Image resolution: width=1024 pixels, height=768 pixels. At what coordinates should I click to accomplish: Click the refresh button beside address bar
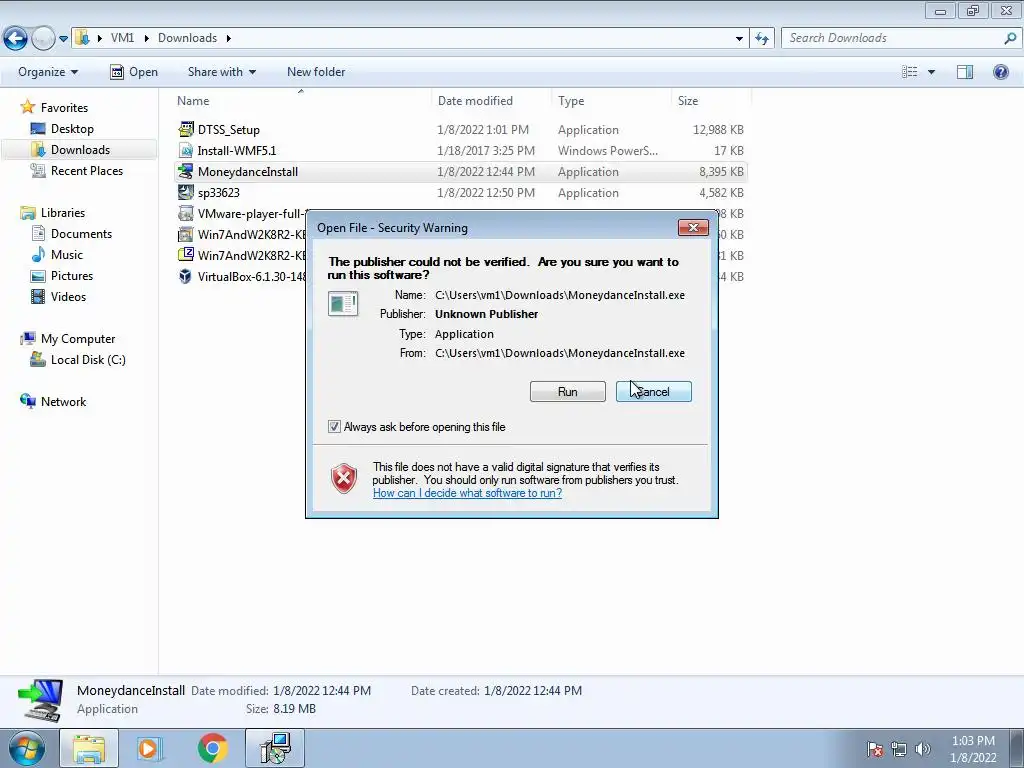point(761,39)
